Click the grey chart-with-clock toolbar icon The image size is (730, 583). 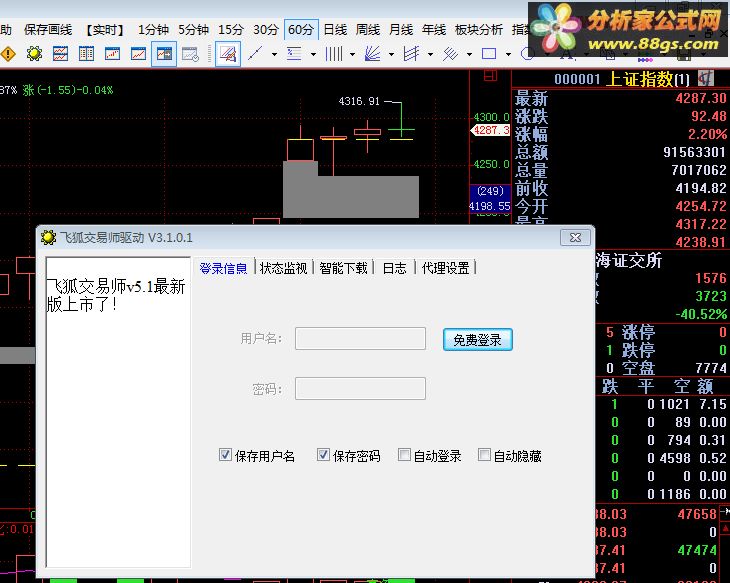click(190, 54)
